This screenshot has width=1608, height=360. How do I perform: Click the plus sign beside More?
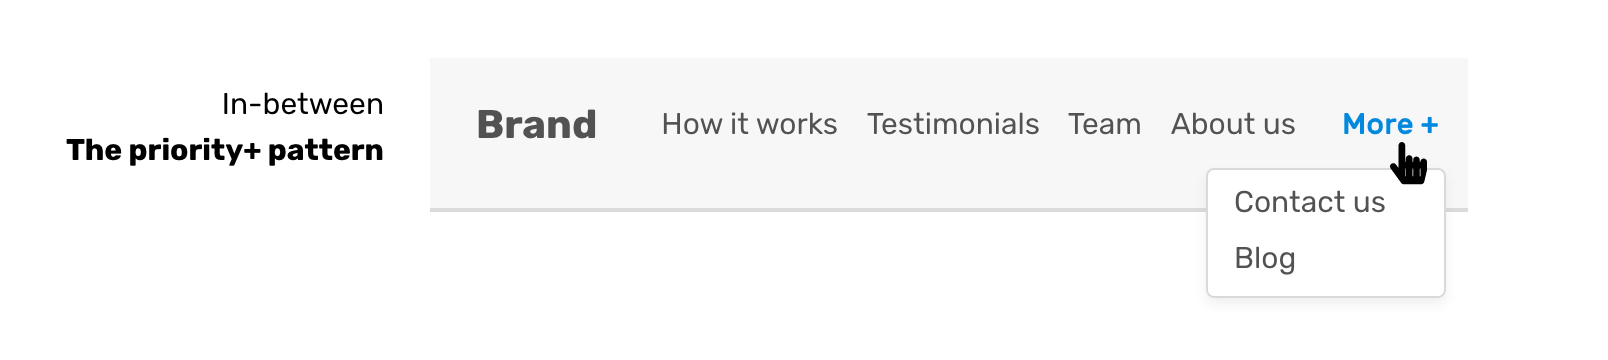click(x=1430, y=125)
